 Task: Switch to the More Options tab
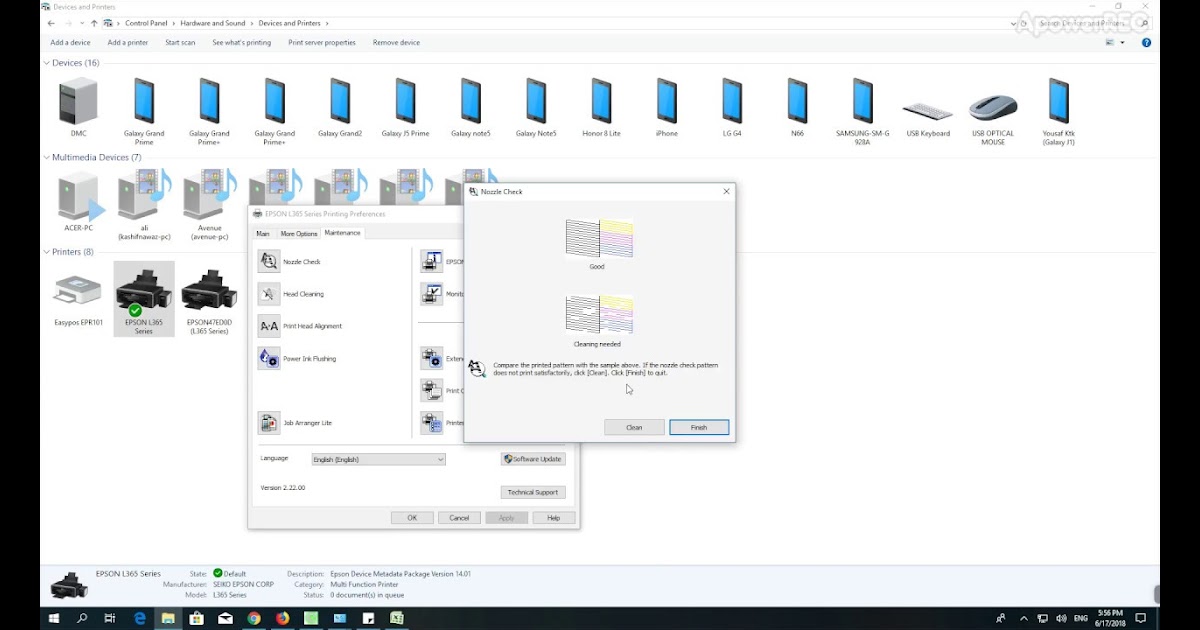pos(299,233)
